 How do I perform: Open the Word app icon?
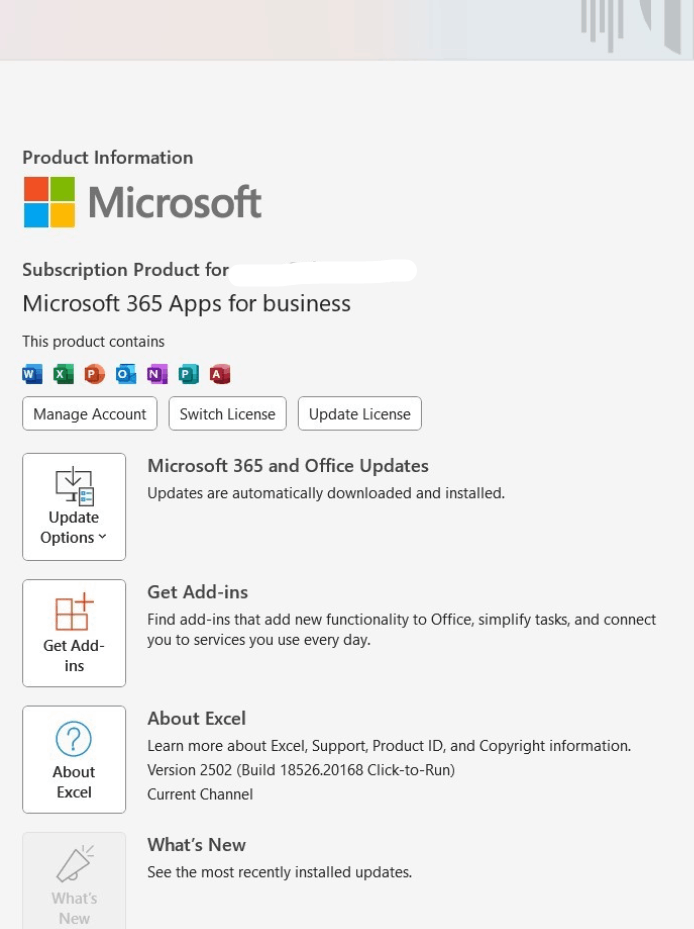point(31,373)
